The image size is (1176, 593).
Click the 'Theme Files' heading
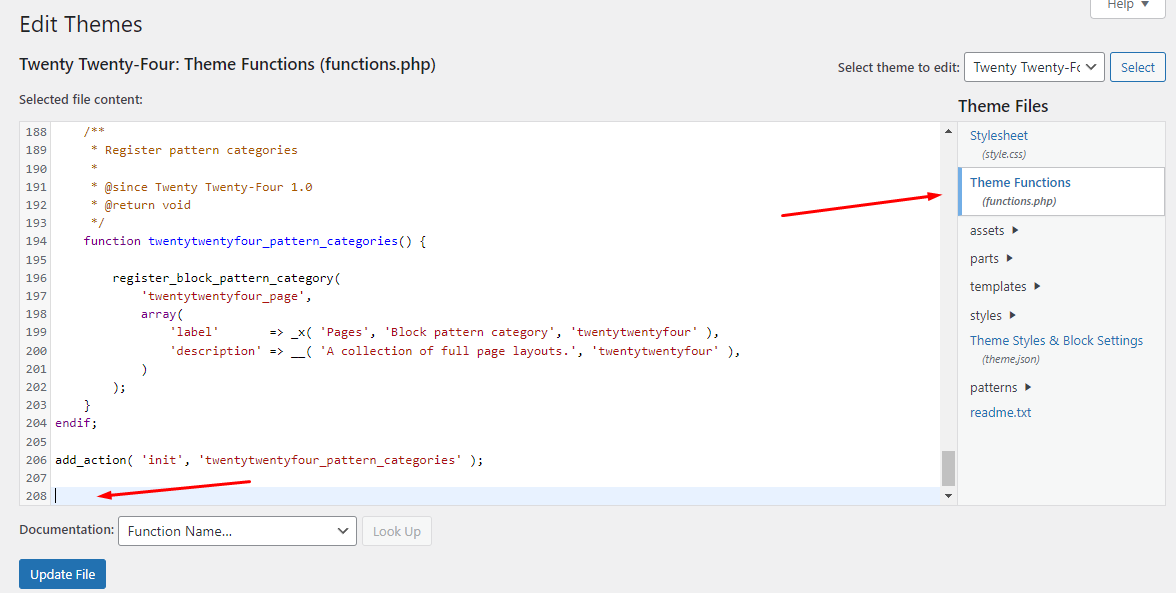(x=1003, y=106)
